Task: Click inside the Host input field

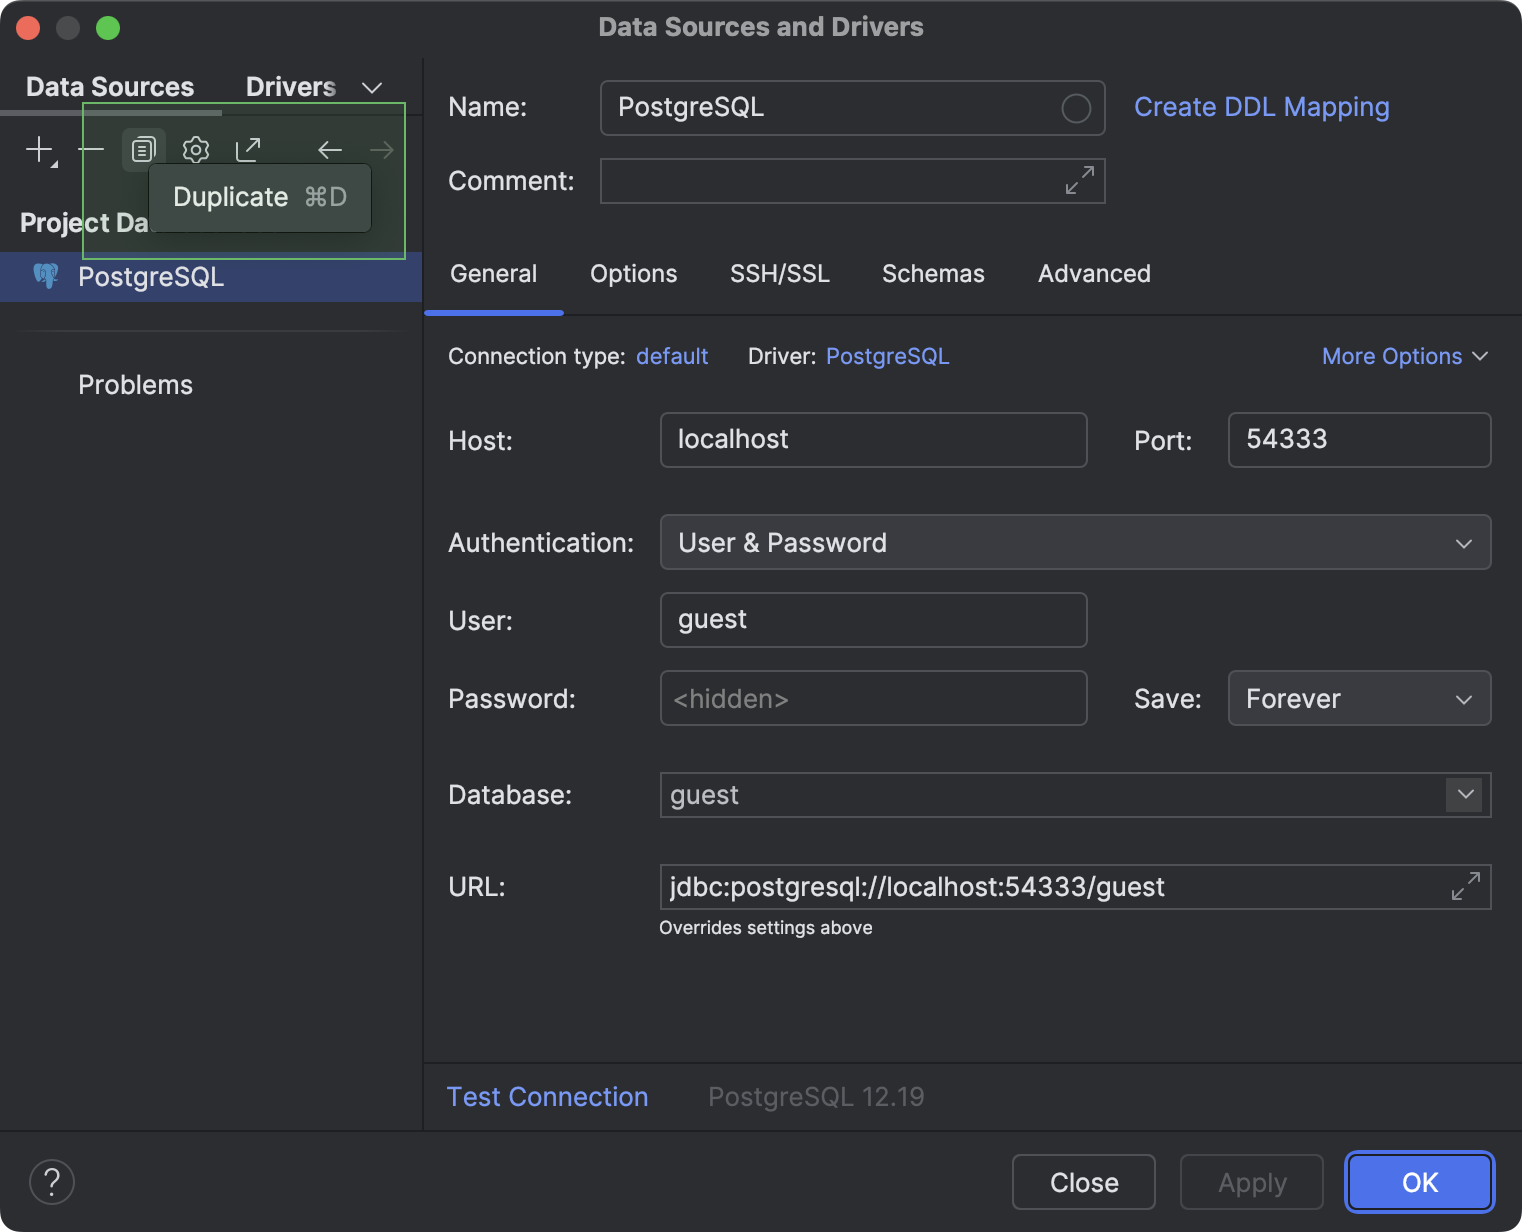Action: point(873,440)
